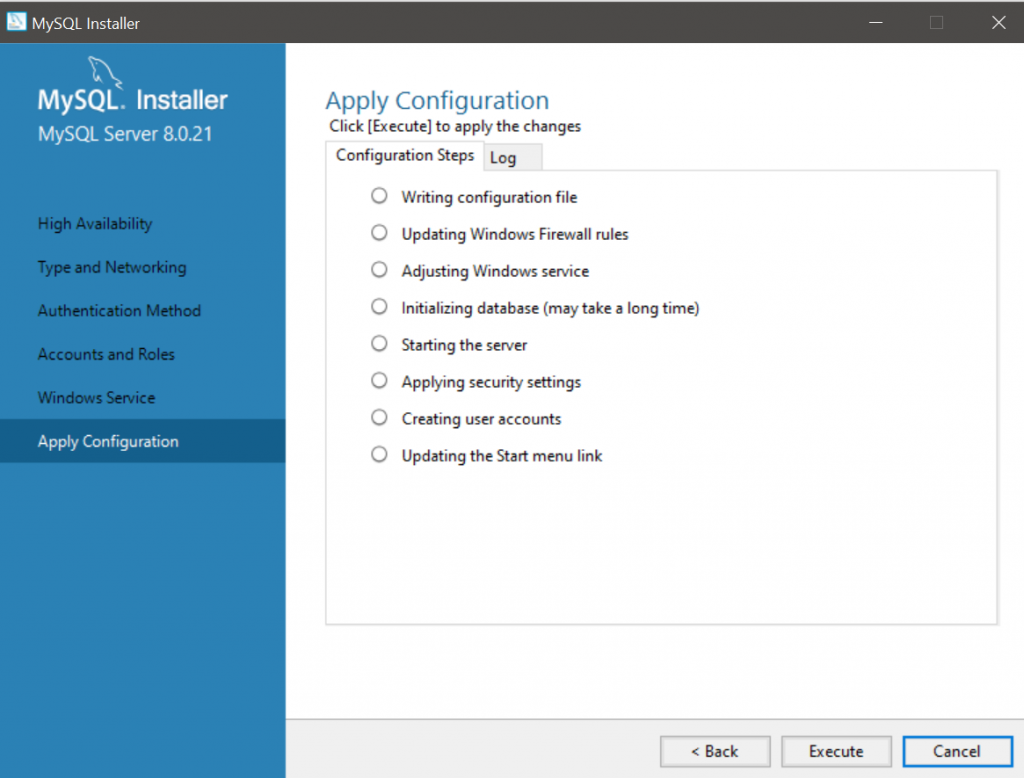Click 'Click [Execute] to apply the changes' text

pyautogui.click(x=455, y=126)
